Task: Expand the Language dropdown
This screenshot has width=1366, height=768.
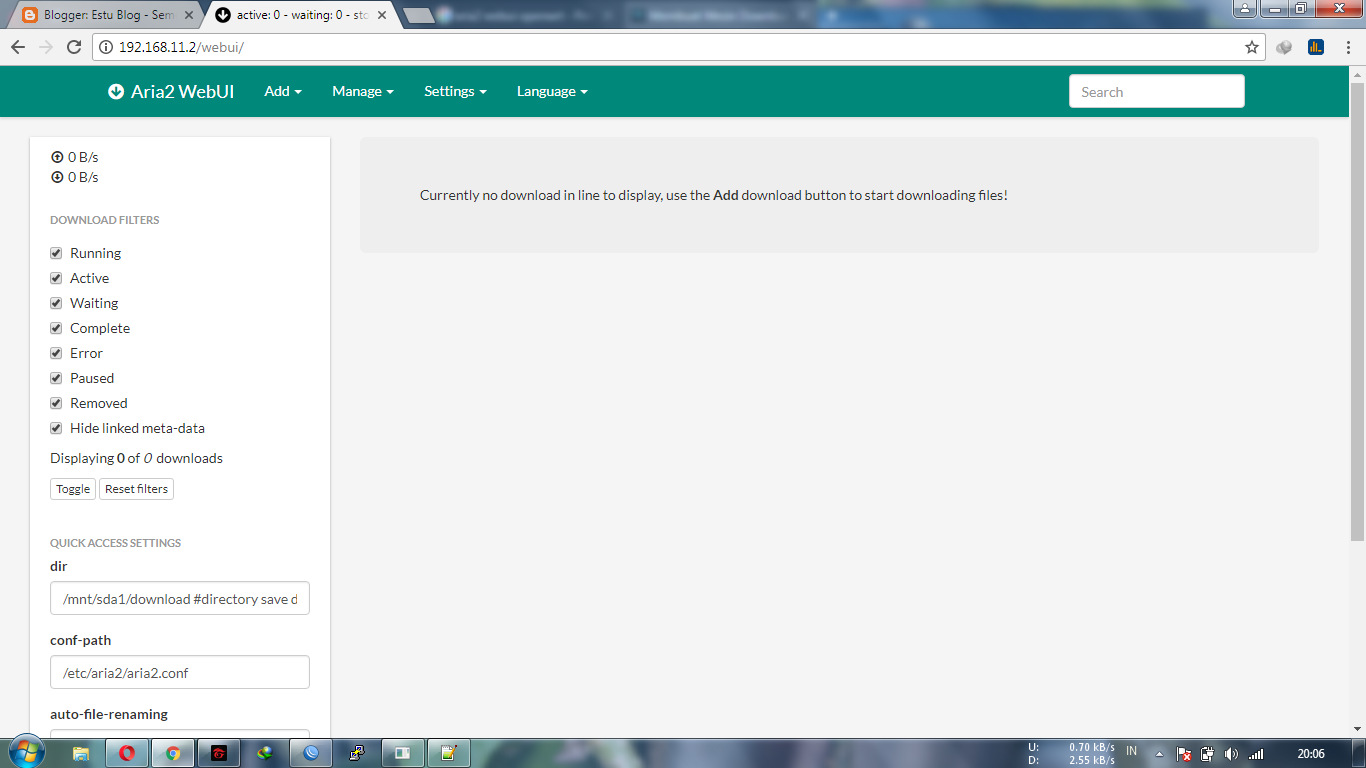Action: pos(551,91)
